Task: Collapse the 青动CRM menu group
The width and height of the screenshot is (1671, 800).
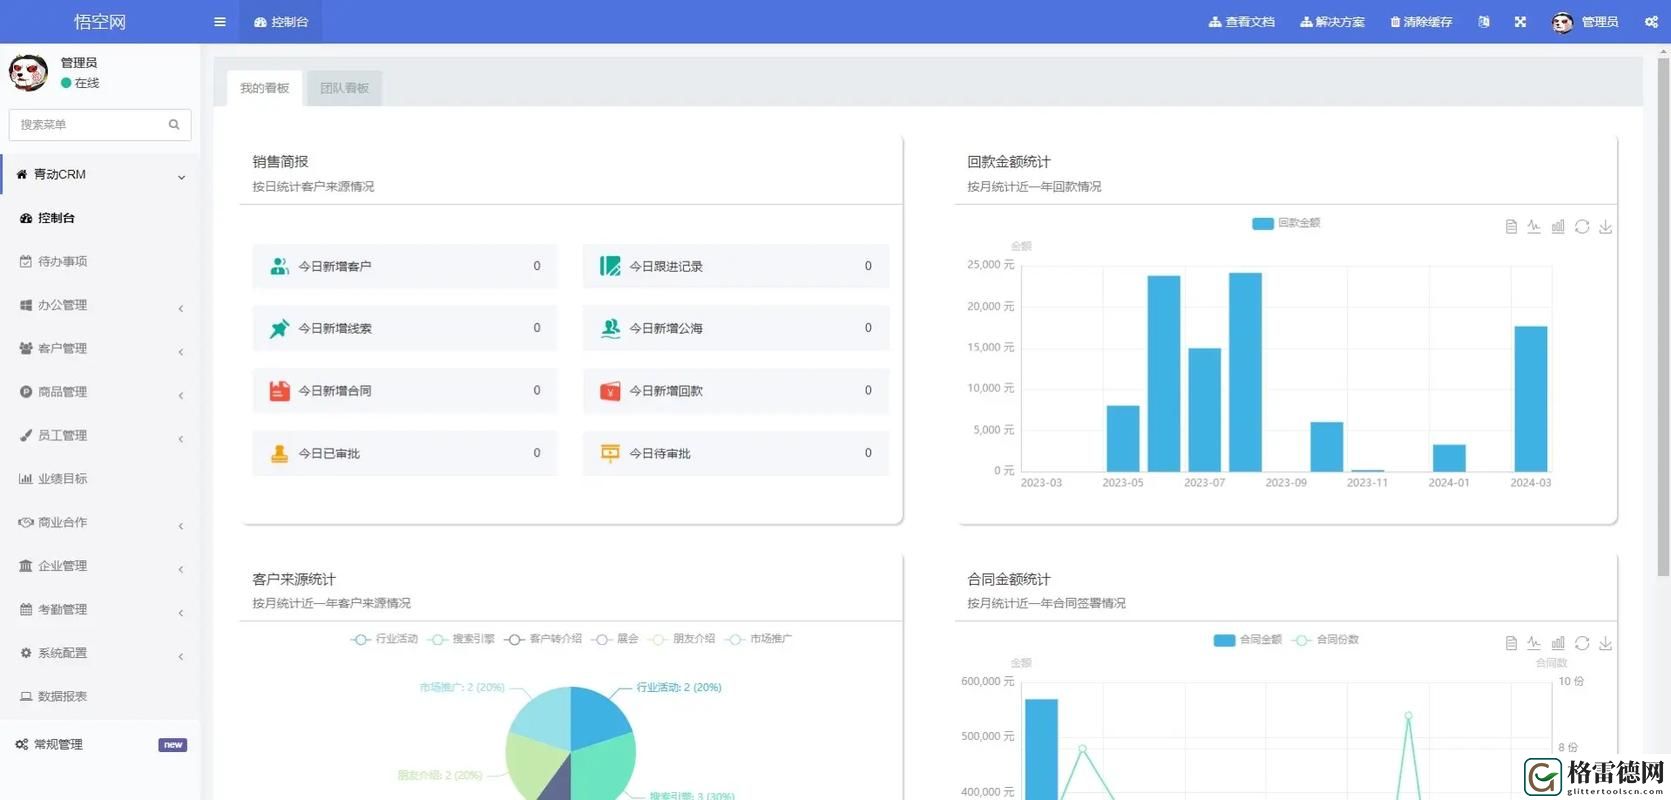Action: tap(100, 174)
